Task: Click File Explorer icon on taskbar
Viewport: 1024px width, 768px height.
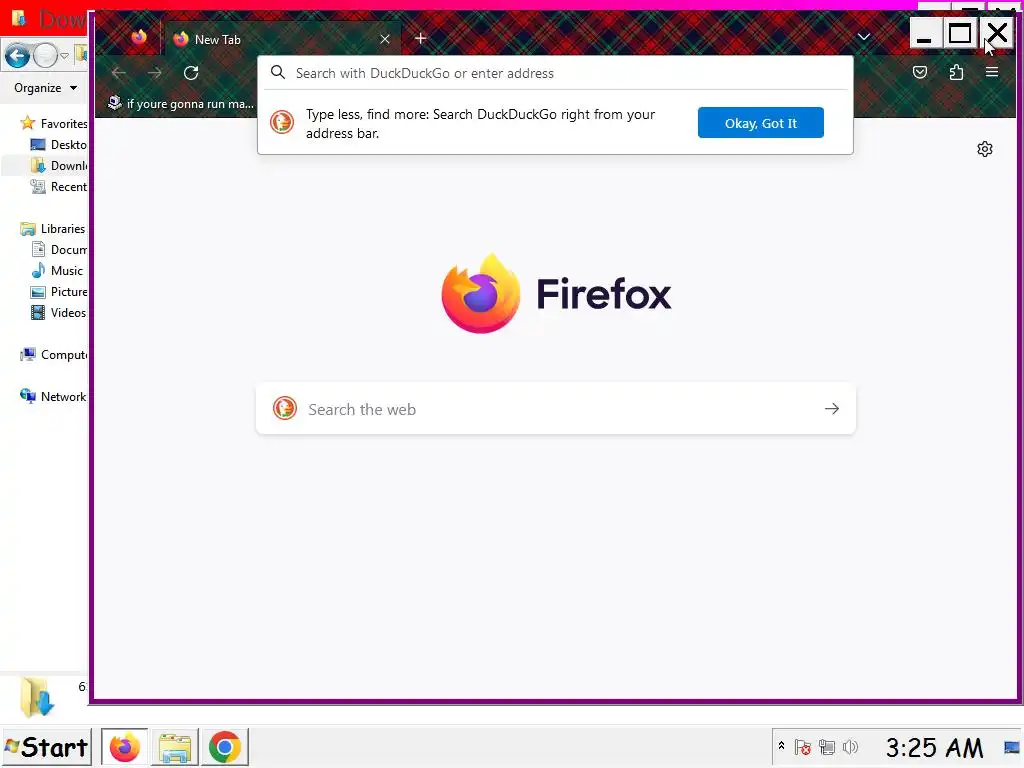Action: (x=174, y=747)
